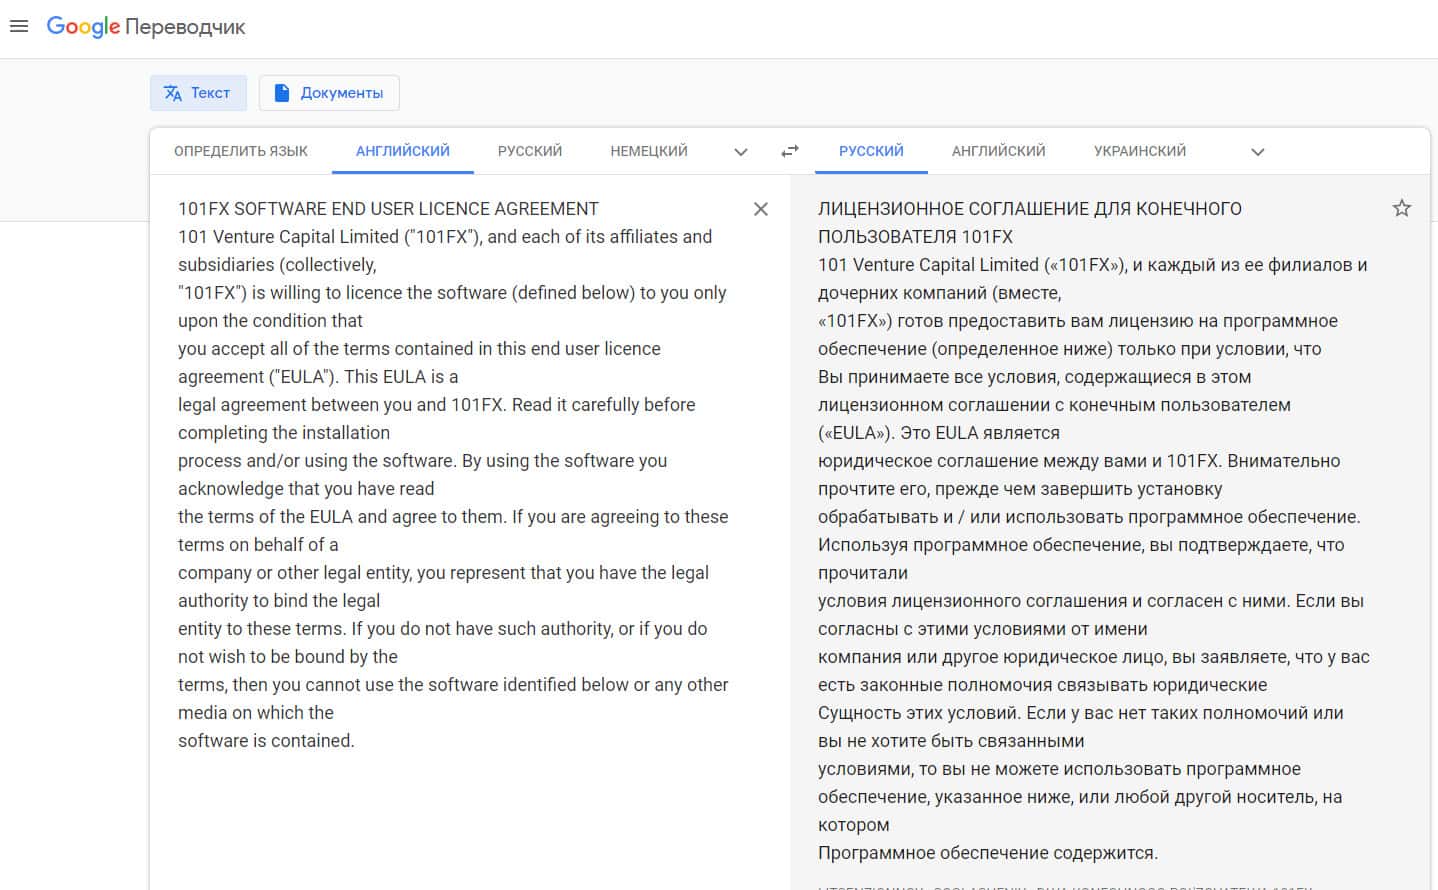Expand the source language list chevron

point(741,152)
